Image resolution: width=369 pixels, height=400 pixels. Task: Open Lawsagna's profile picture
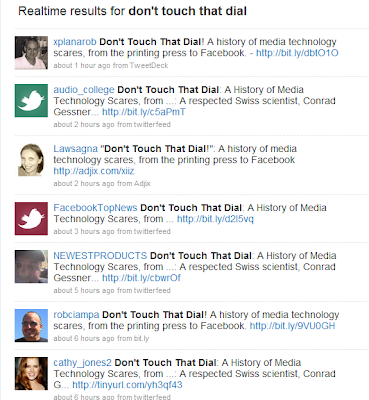point(31,160)
